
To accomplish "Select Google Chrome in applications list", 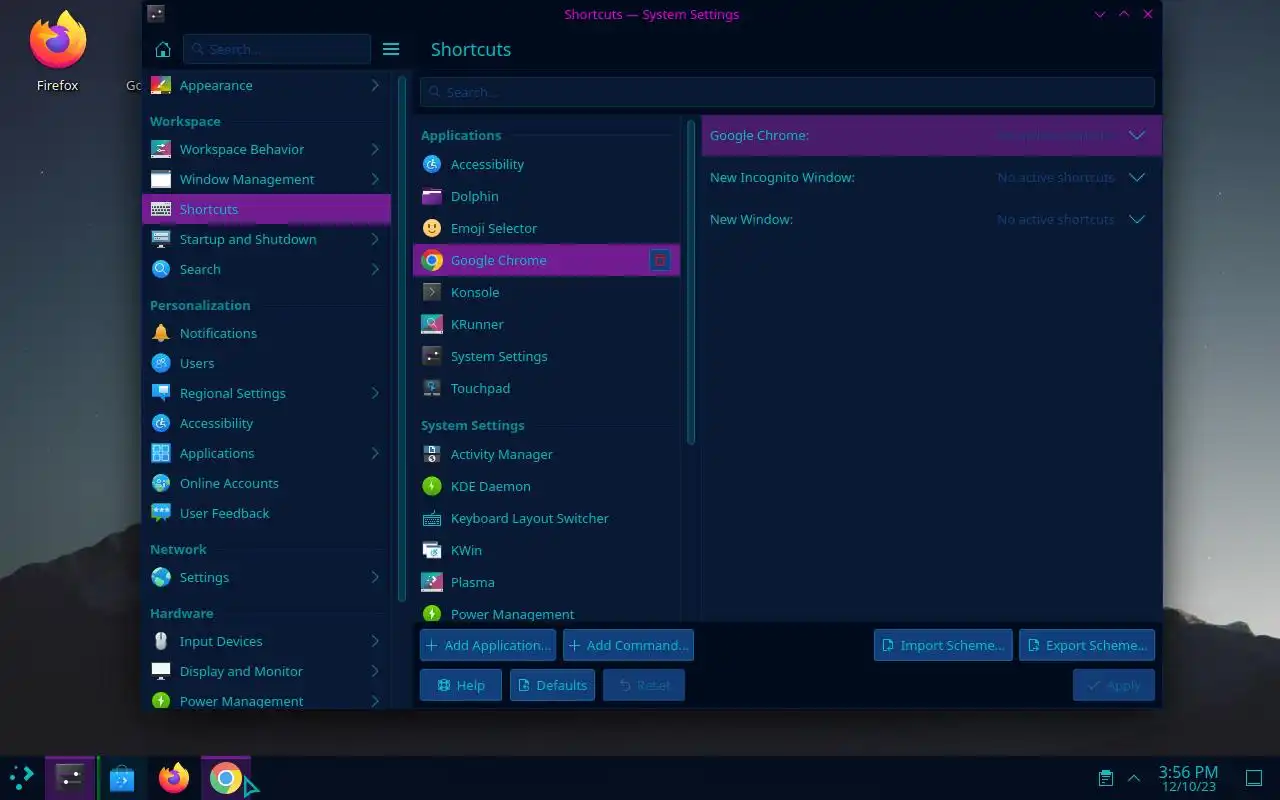I will point(546,260).
